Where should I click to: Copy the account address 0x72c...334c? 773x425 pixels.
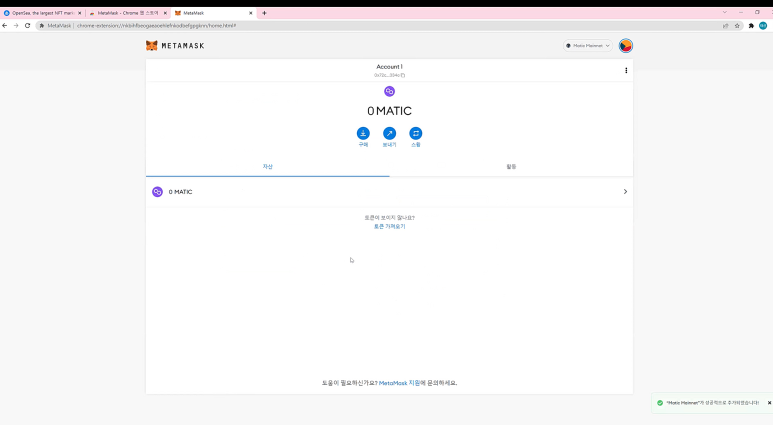389,75
